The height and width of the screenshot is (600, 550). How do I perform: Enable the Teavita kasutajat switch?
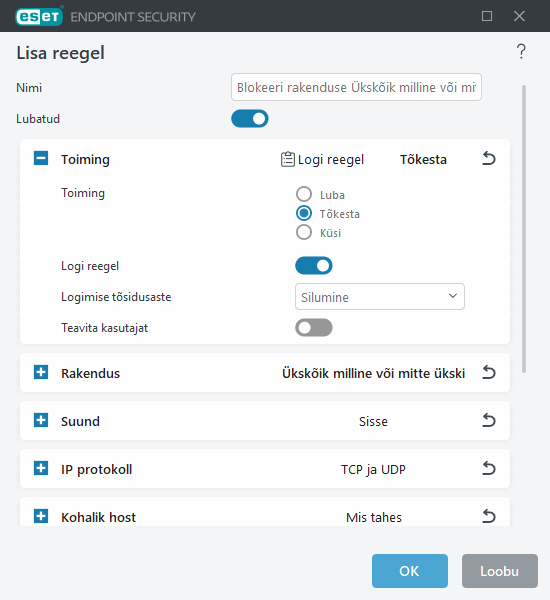pos(313,328)
